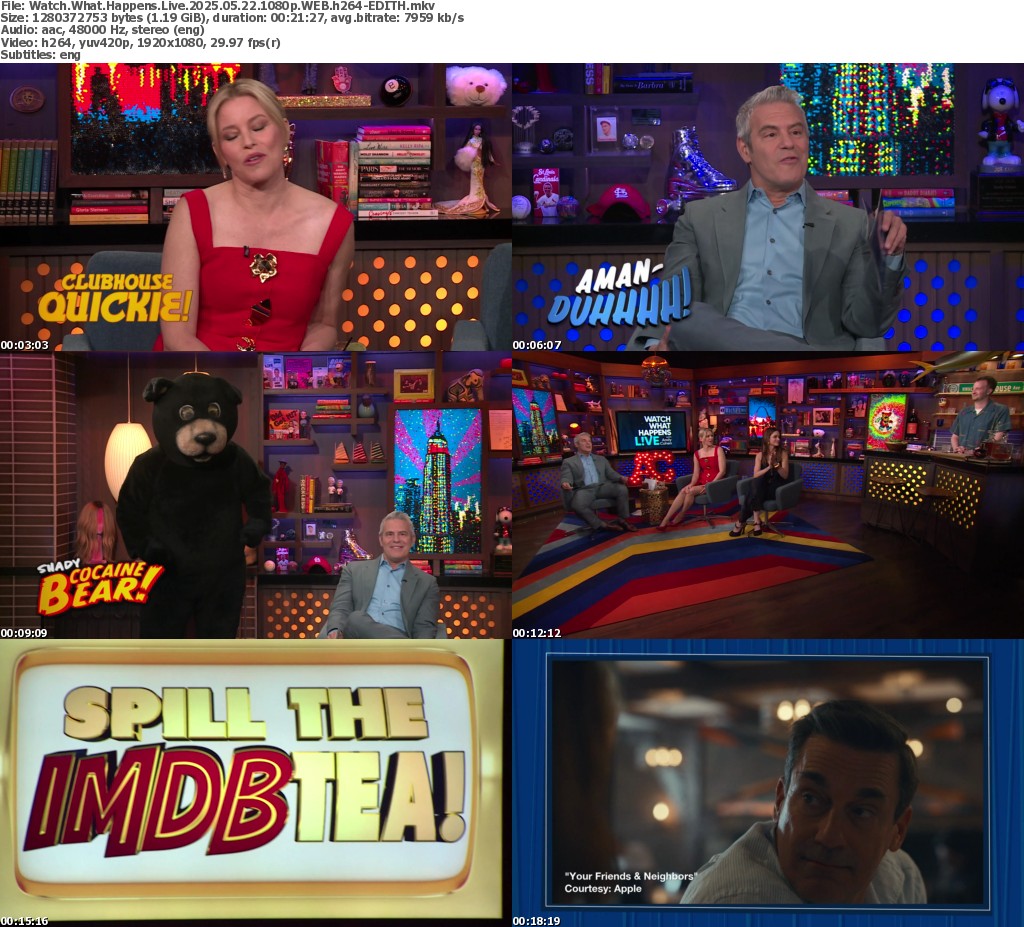Viewport: 1024px width, 927px height.
Task: Open the thumbnail with the Clubhouse Quickie graphic
Action: (x=256, y=207)
